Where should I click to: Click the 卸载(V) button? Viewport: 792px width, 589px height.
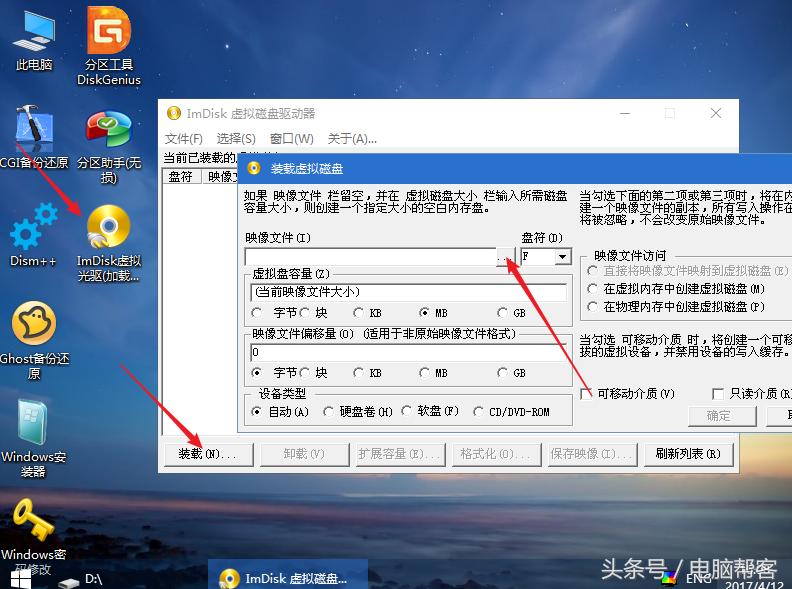pos(305,454)
